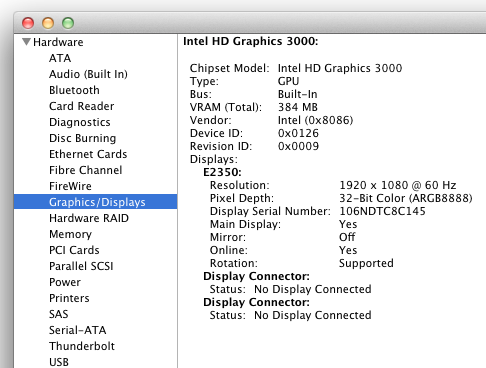The height and width of the screenshot is (368, 486).
Task: Click the second No Display Connected status
Action: (x=313, y=315)
